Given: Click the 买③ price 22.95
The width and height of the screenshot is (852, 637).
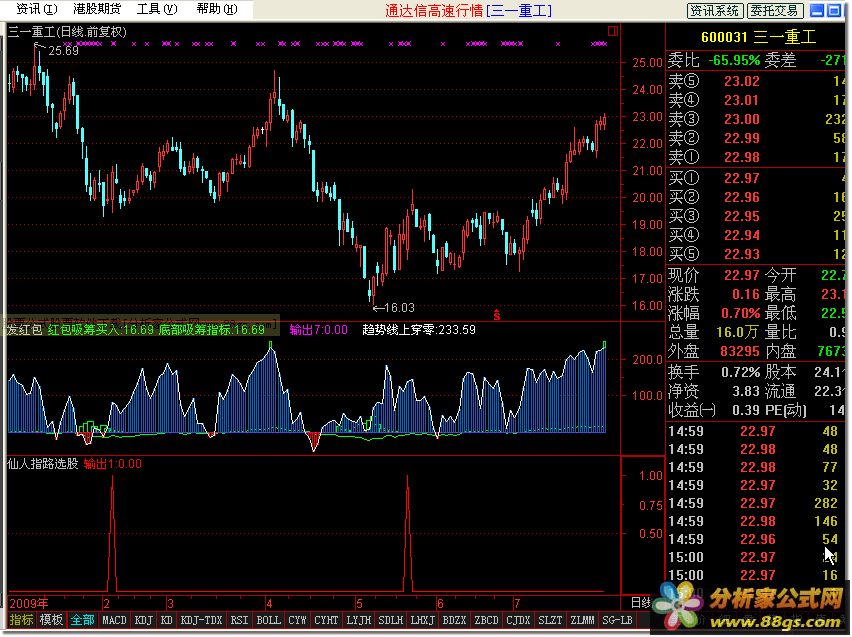Looking at the screenshot, I should pos(742,216).
